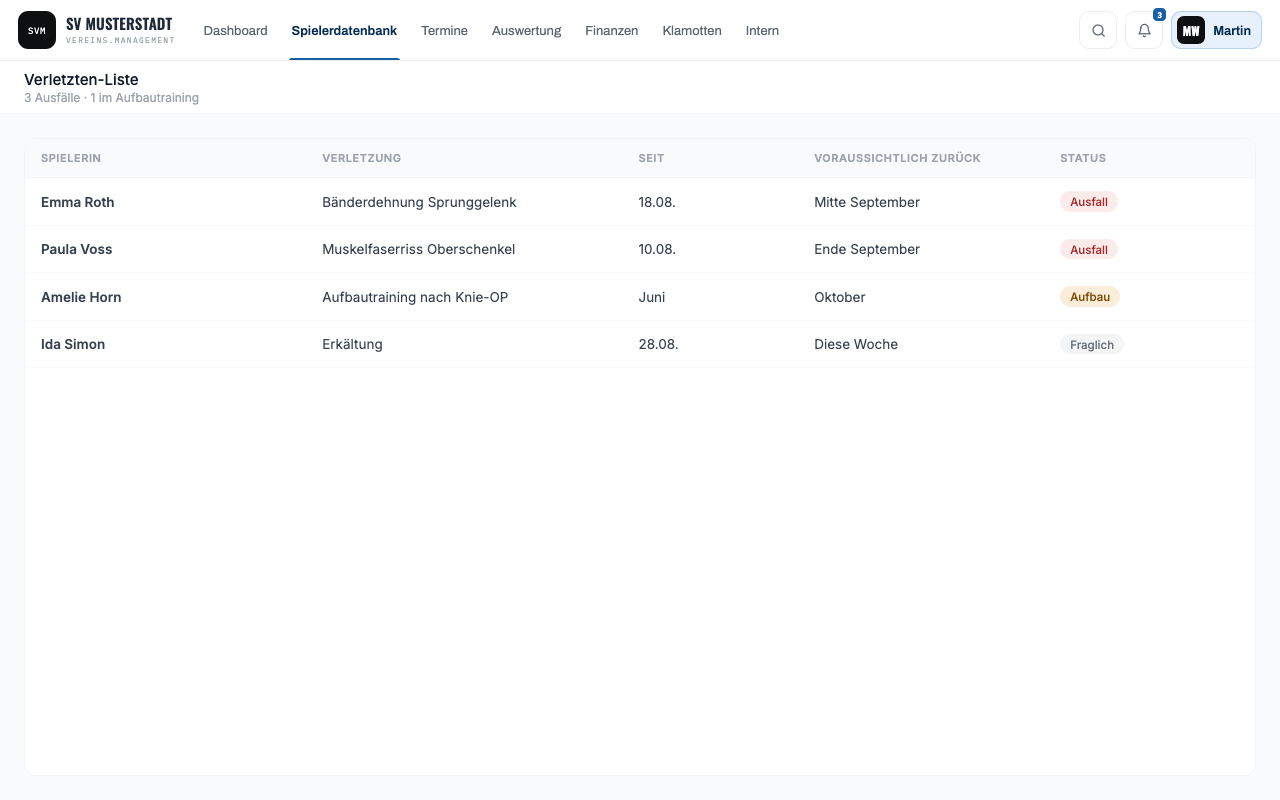Image resolution: width=1280 pixels, height=800 pixels.
Task: Click the MW avatar icon
Action: (1191, 30)
